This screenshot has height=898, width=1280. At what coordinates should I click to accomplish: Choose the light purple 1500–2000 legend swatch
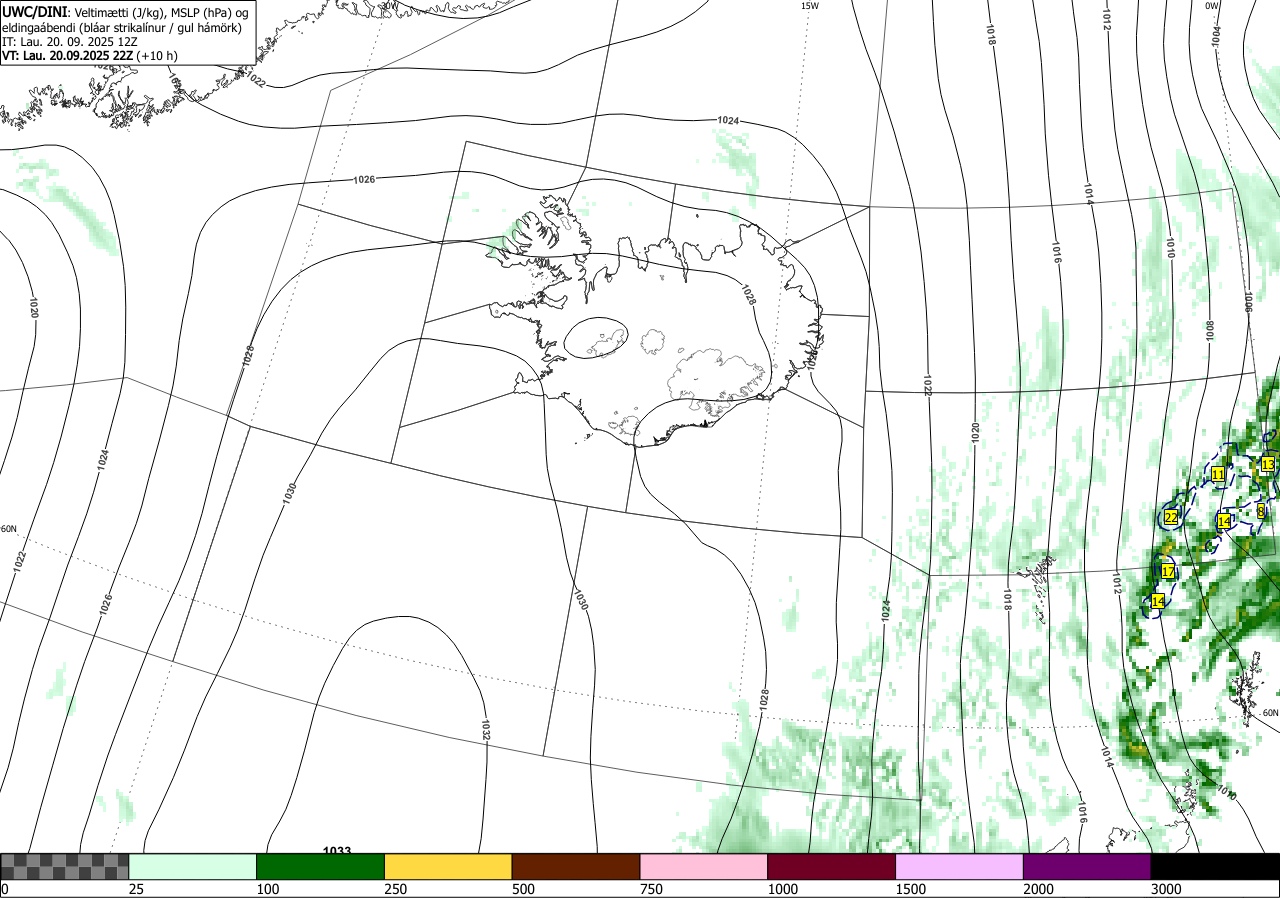[x=960, y=866]
